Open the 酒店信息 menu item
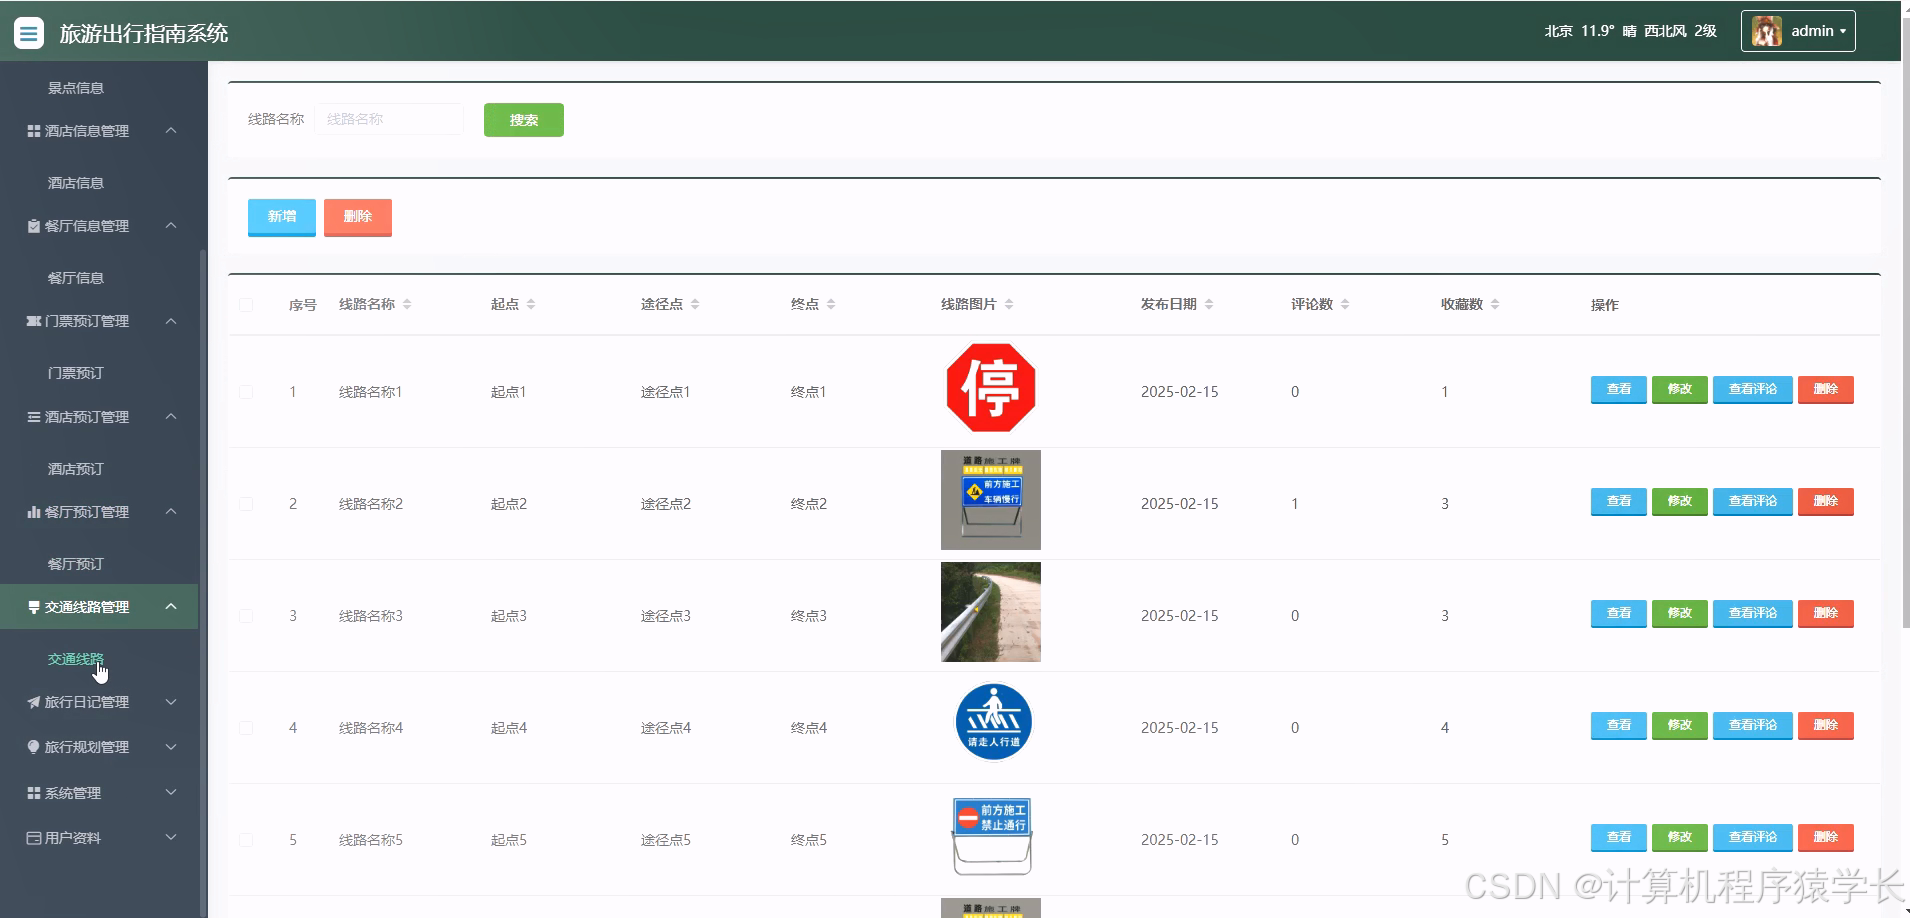This screenshot has width=1910, height=918. point(76,183)
